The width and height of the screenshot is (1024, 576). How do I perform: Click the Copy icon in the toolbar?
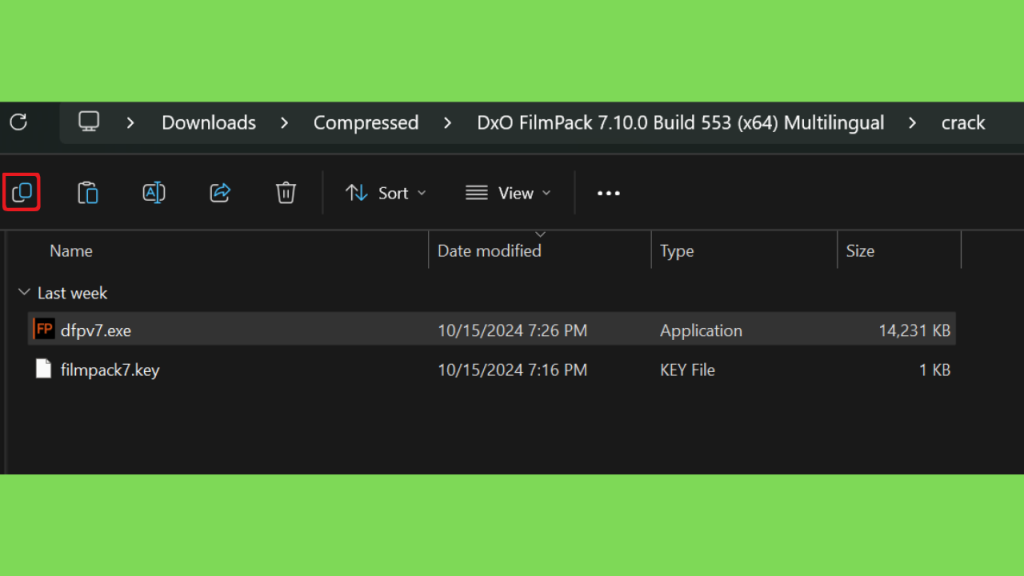(x=22, y=193)
